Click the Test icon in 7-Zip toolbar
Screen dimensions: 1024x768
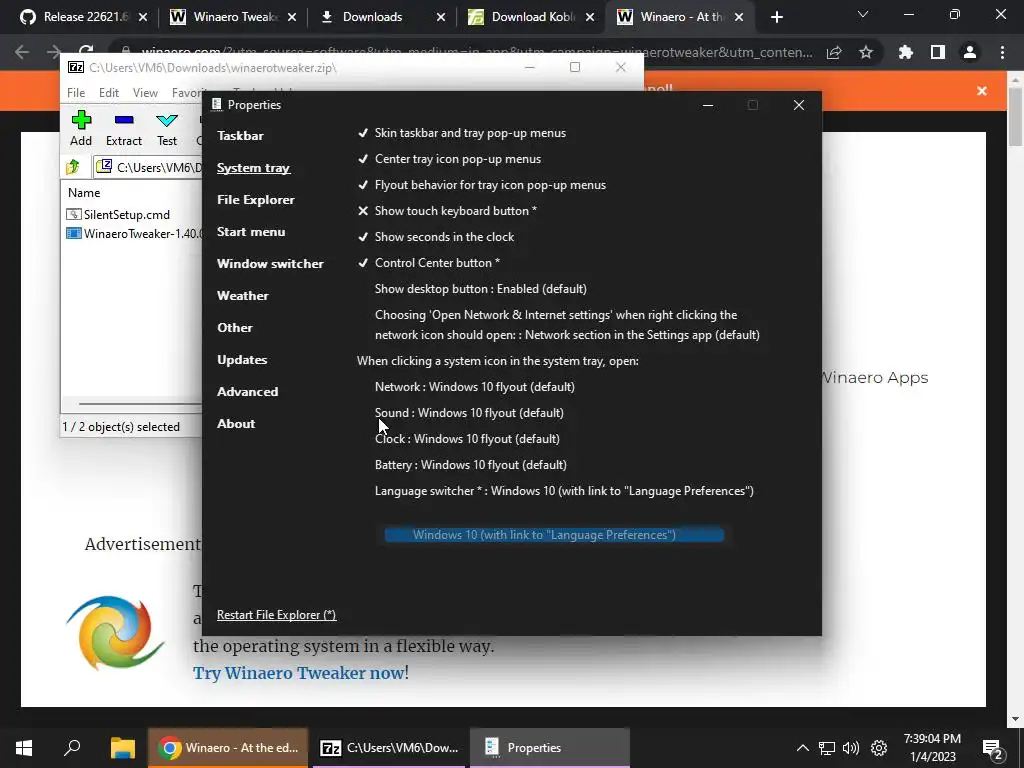coord(167,120)
